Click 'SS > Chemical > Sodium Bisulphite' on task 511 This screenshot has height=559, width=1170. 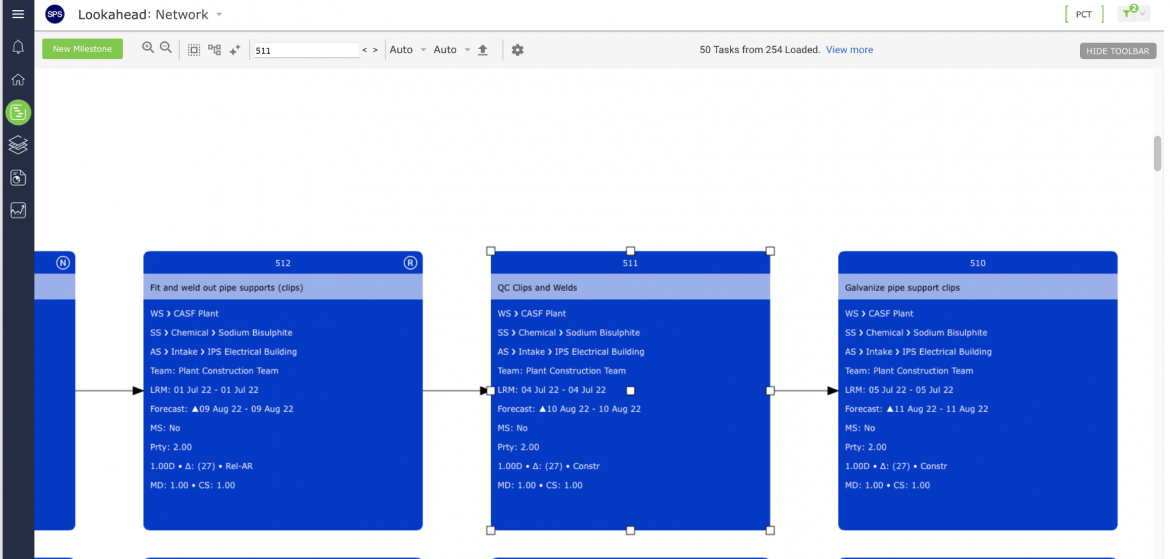coord(569,332)
